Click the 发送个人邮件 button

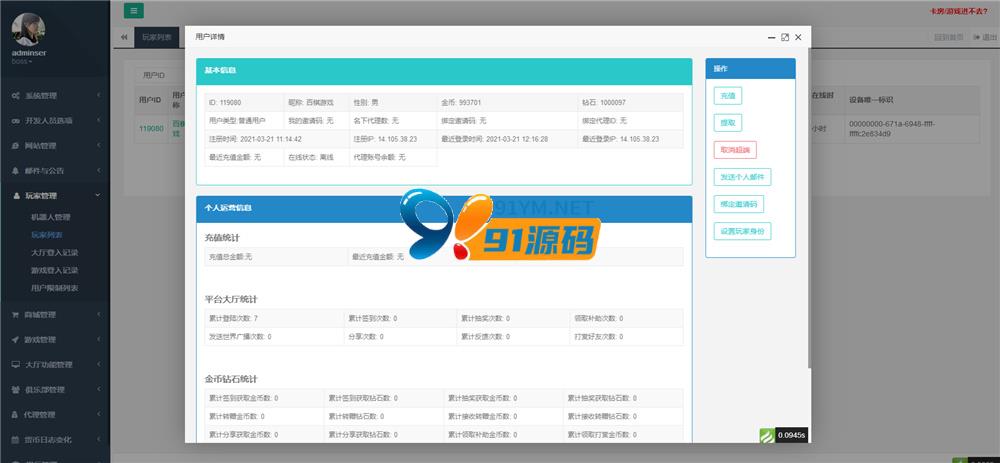tap(743, 177)
